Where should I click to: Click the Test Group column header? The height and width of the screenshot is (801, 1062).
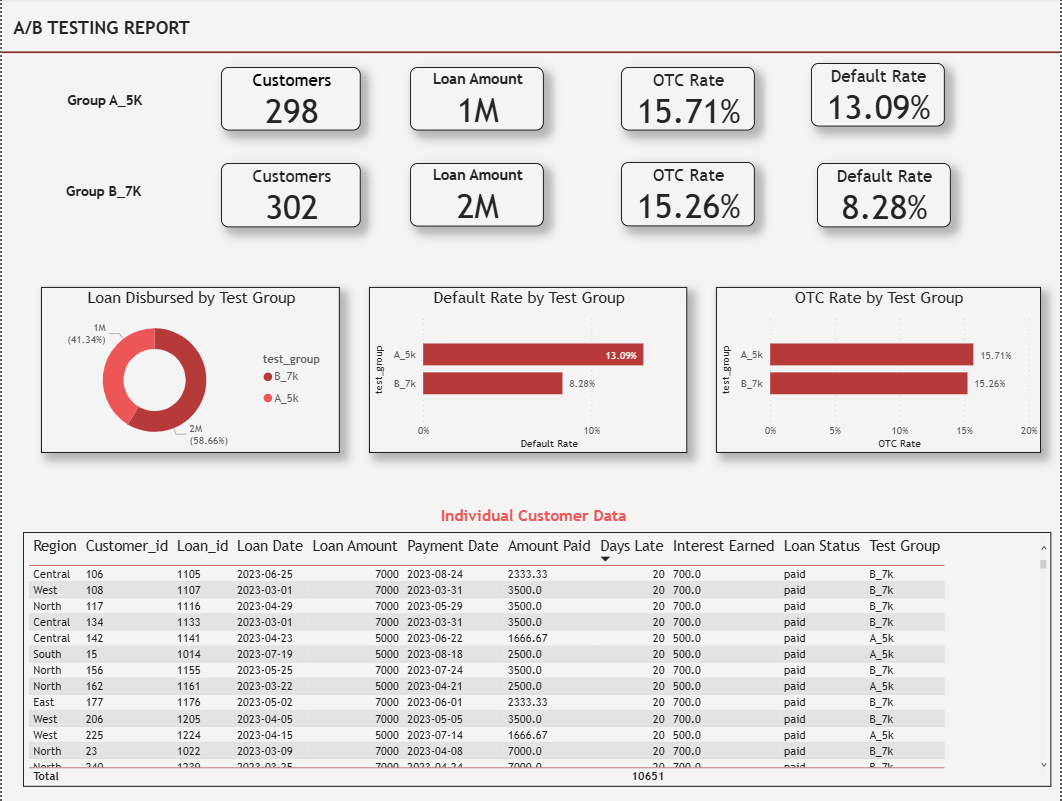tap(904, 546)
